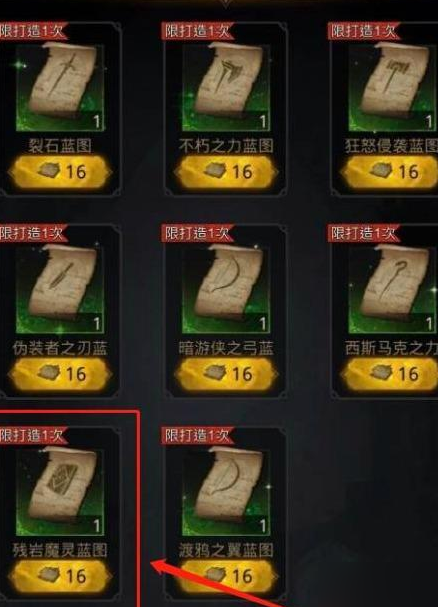This screenshot has height=607, width=438.
Task: Buy 裂石蓝图 with the 16 price button
Action: (x=60, y=172)
